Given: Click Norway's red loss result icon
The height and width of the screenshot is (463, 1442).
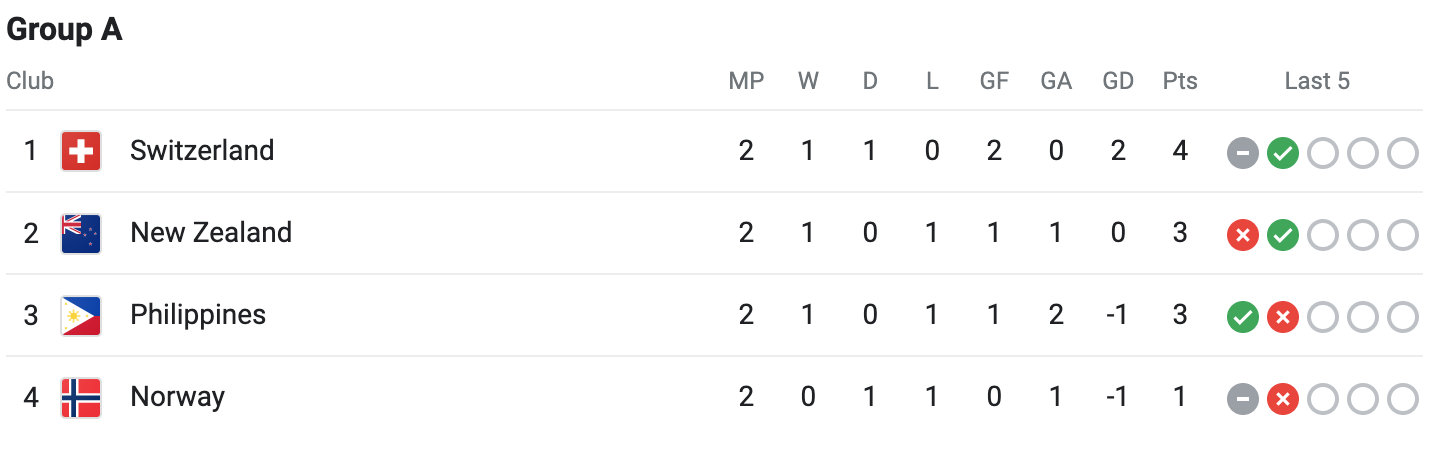Looking at the screenshot, I should (x=1282, y=399).
